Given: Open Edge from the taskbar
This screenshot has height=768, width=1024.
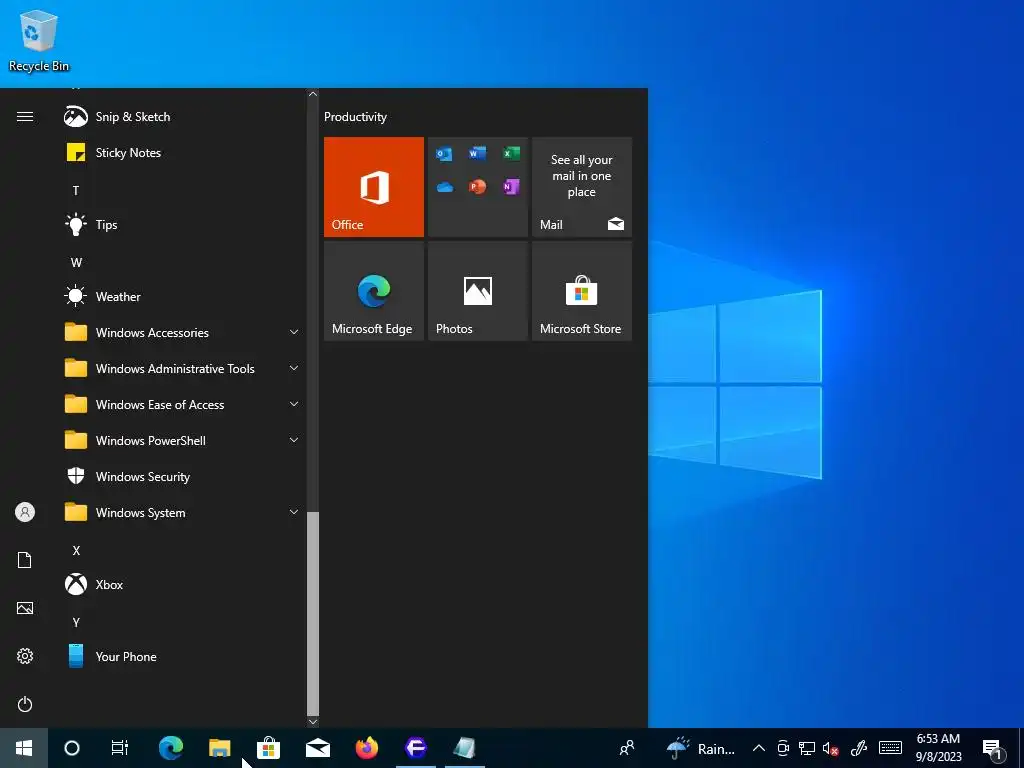Looking at the screenshot, I should tap(171, 748).
